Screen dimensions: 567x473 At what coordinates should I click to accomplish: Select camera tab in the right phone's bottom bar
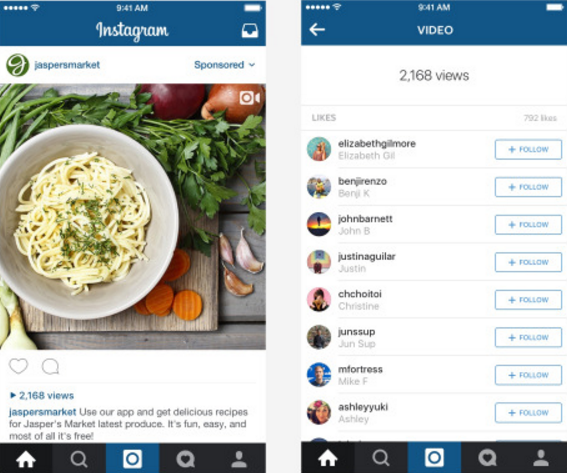pyautogui.click(x=434, y=458)
